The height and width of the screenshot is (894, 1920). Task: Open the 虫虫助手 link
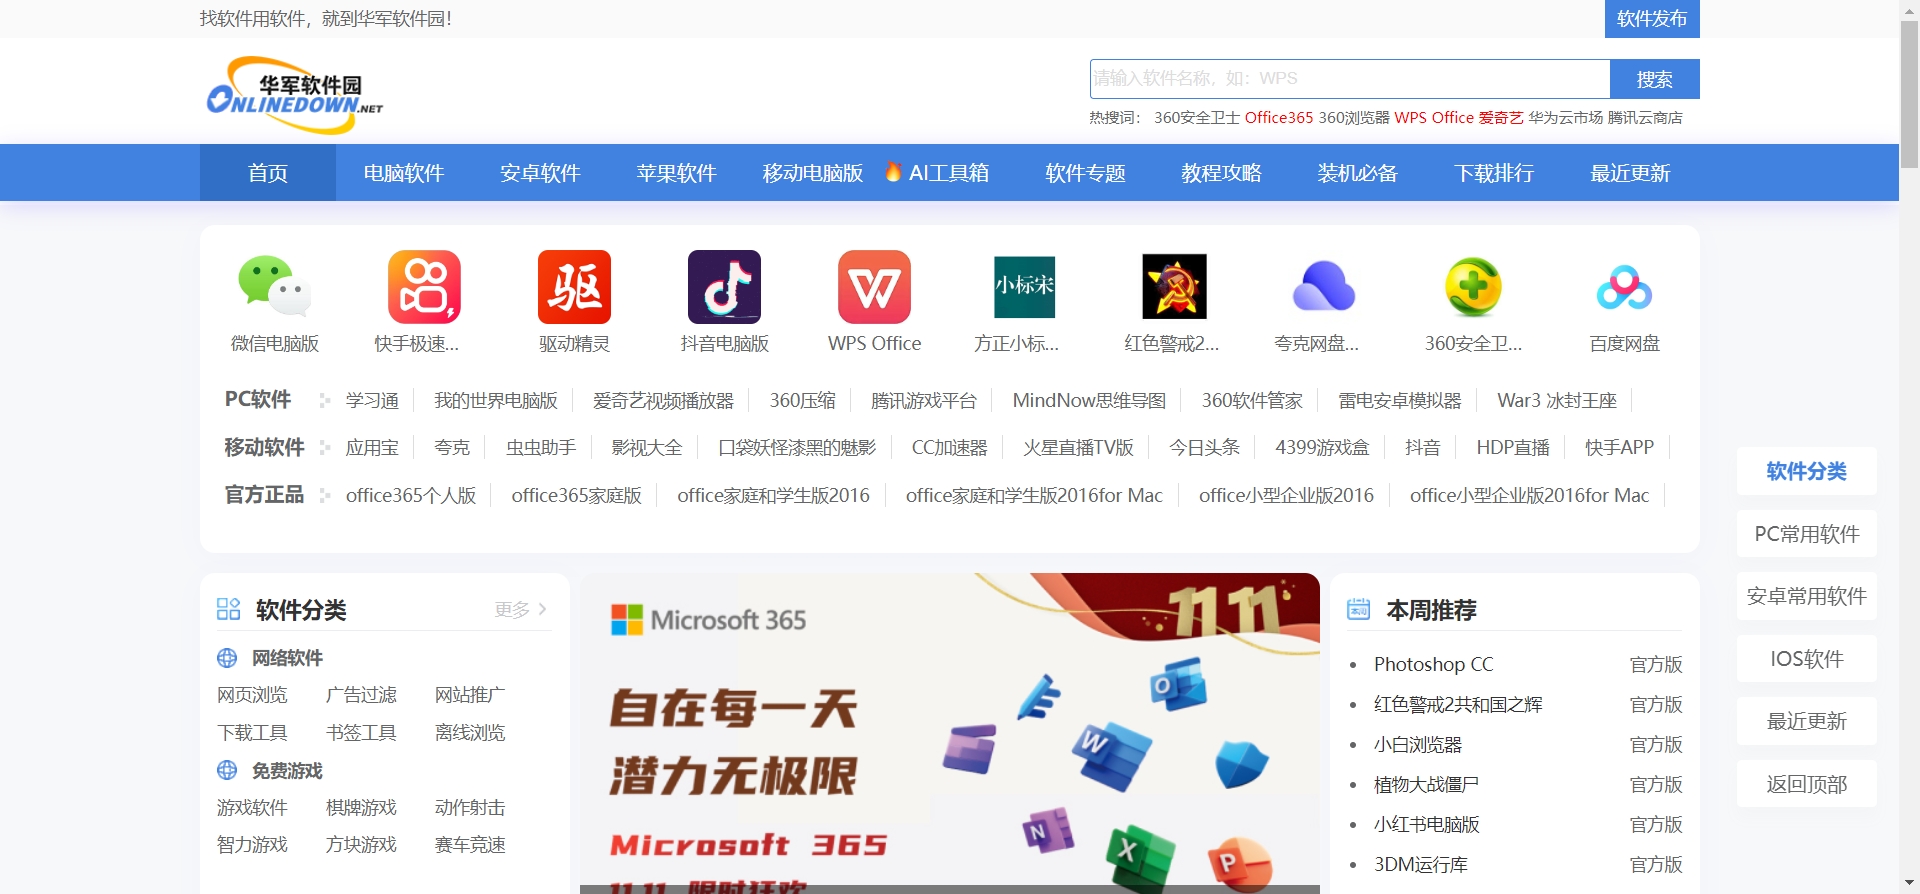coord(540,448)
